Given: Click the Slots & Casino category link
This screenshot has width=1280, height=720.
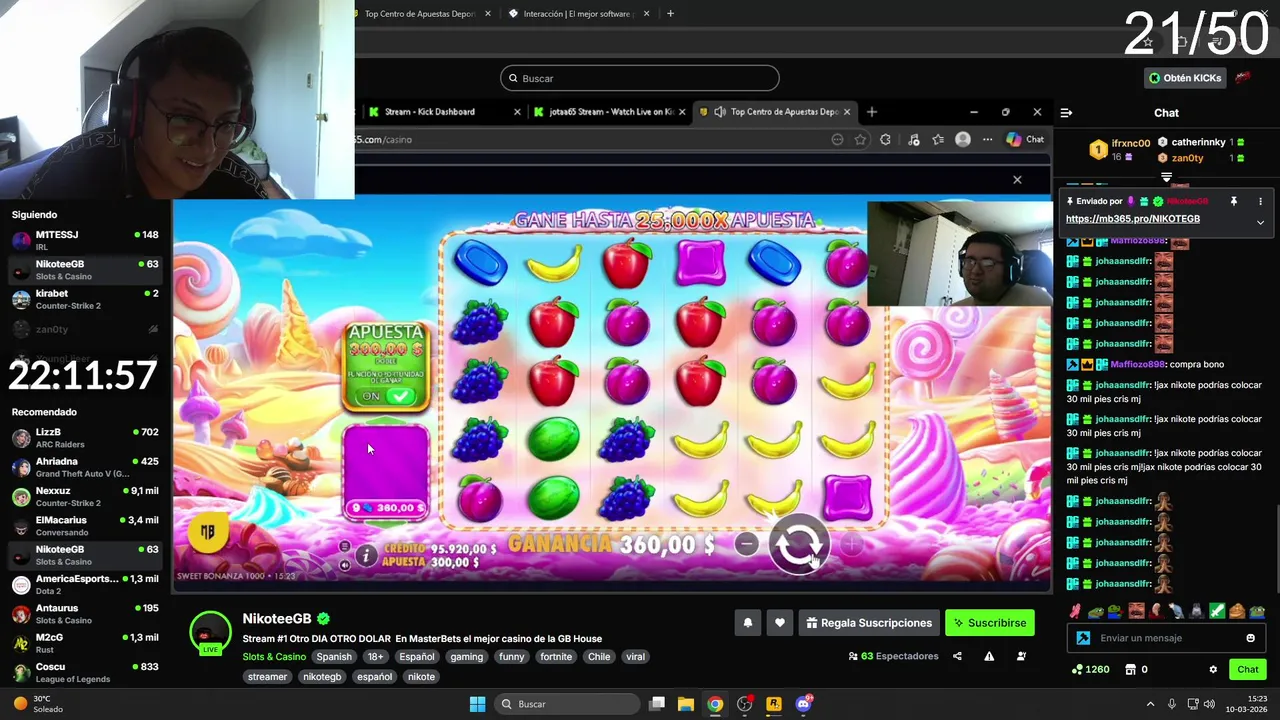Looking at the screenshot, I should click(274, 657).
